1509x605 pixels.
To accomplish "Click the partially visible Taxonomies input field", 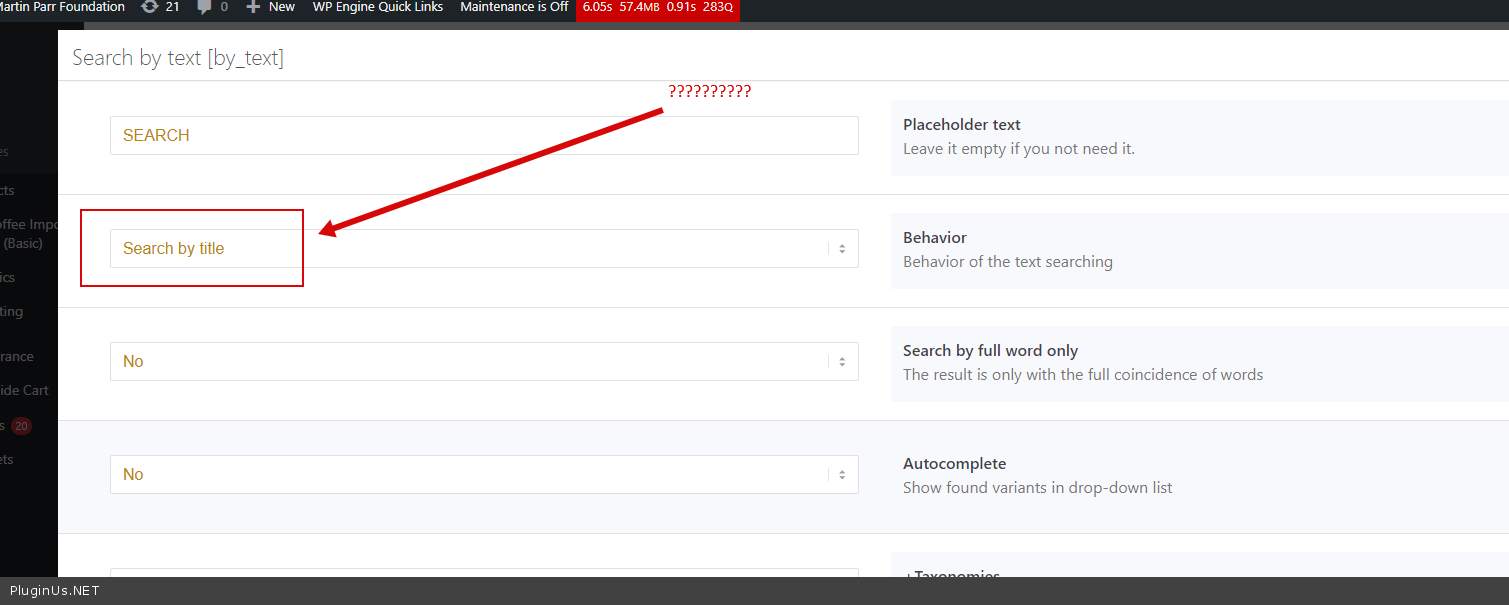I will [484, 572].
